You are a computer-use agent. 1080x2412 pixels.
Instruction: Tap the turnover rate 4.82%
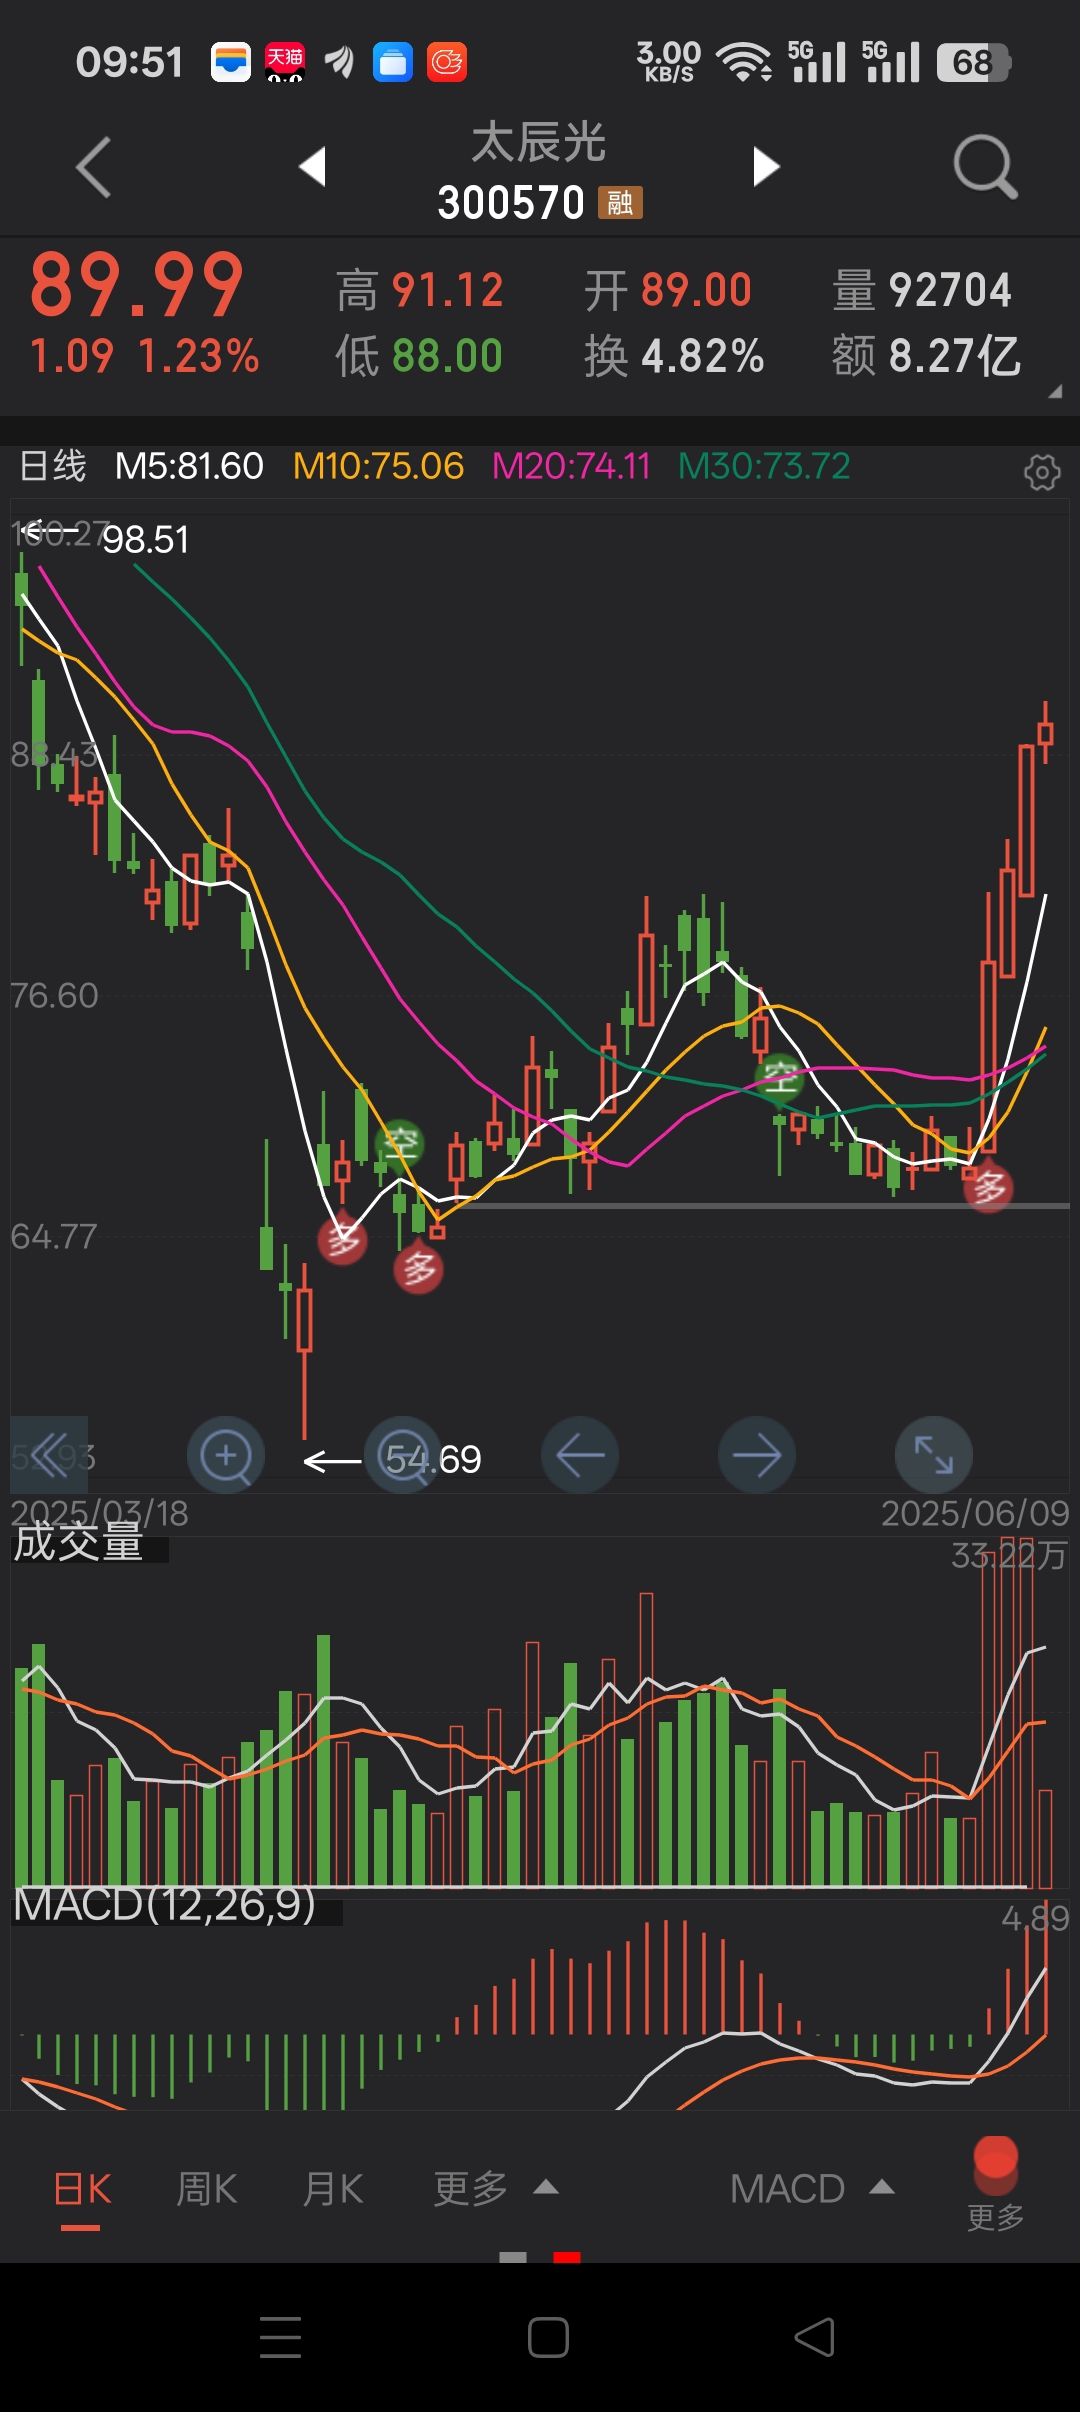[703, 357]
